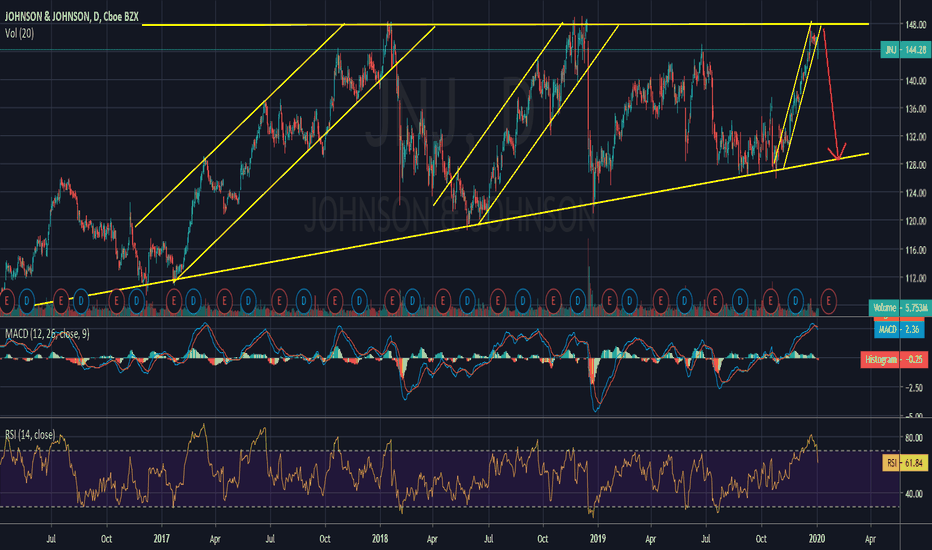This screenshot has height=550, width=932.
Task: Click the JOHNSON & JOHNSON symbol title
Action: [71, 17]
